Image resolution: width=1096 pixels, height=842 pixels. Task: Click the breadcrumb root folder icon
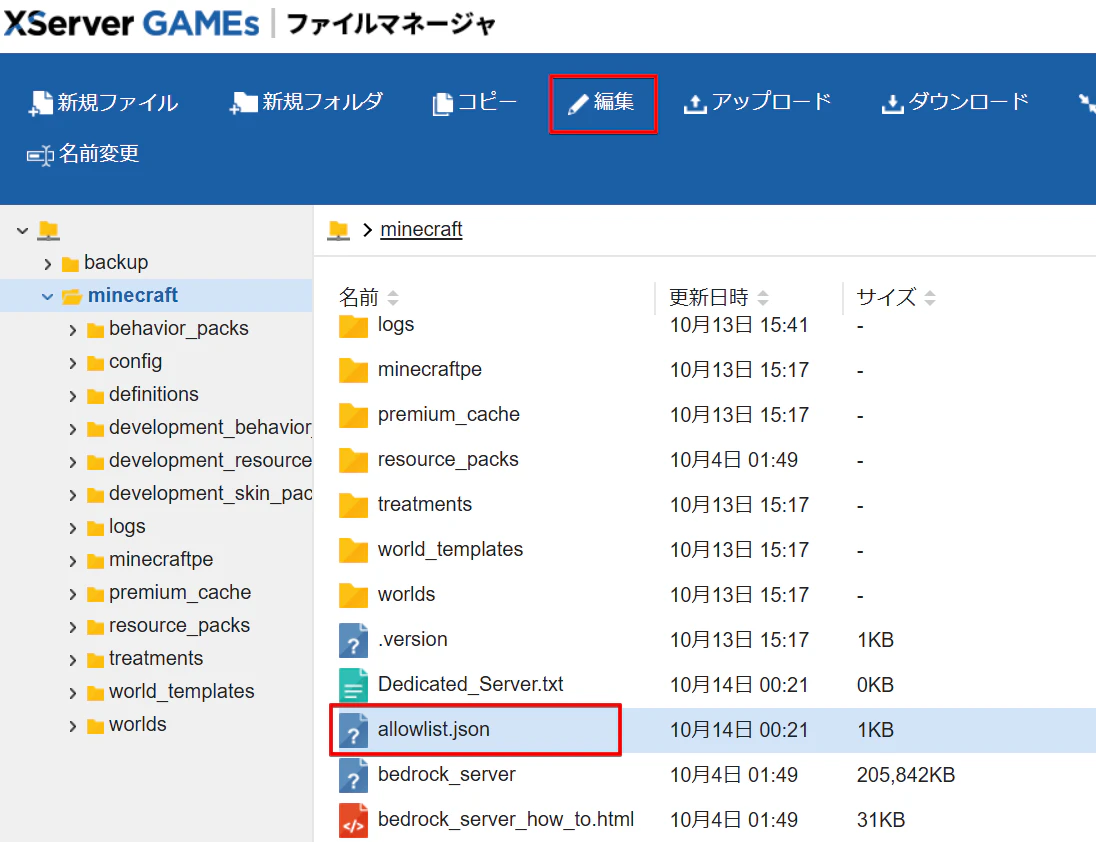tap(339, 229)
